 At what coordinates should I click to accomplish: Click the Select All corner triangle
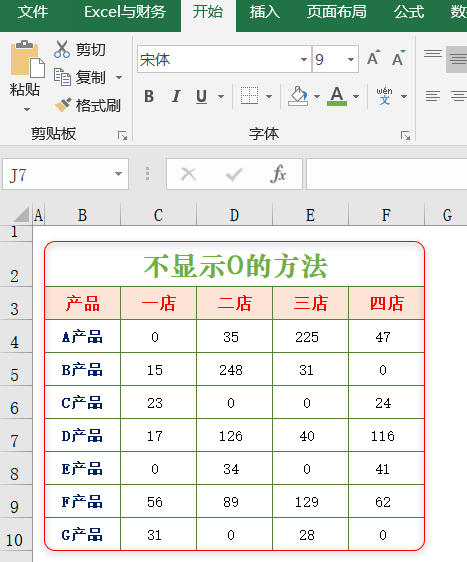pos(22,215)
